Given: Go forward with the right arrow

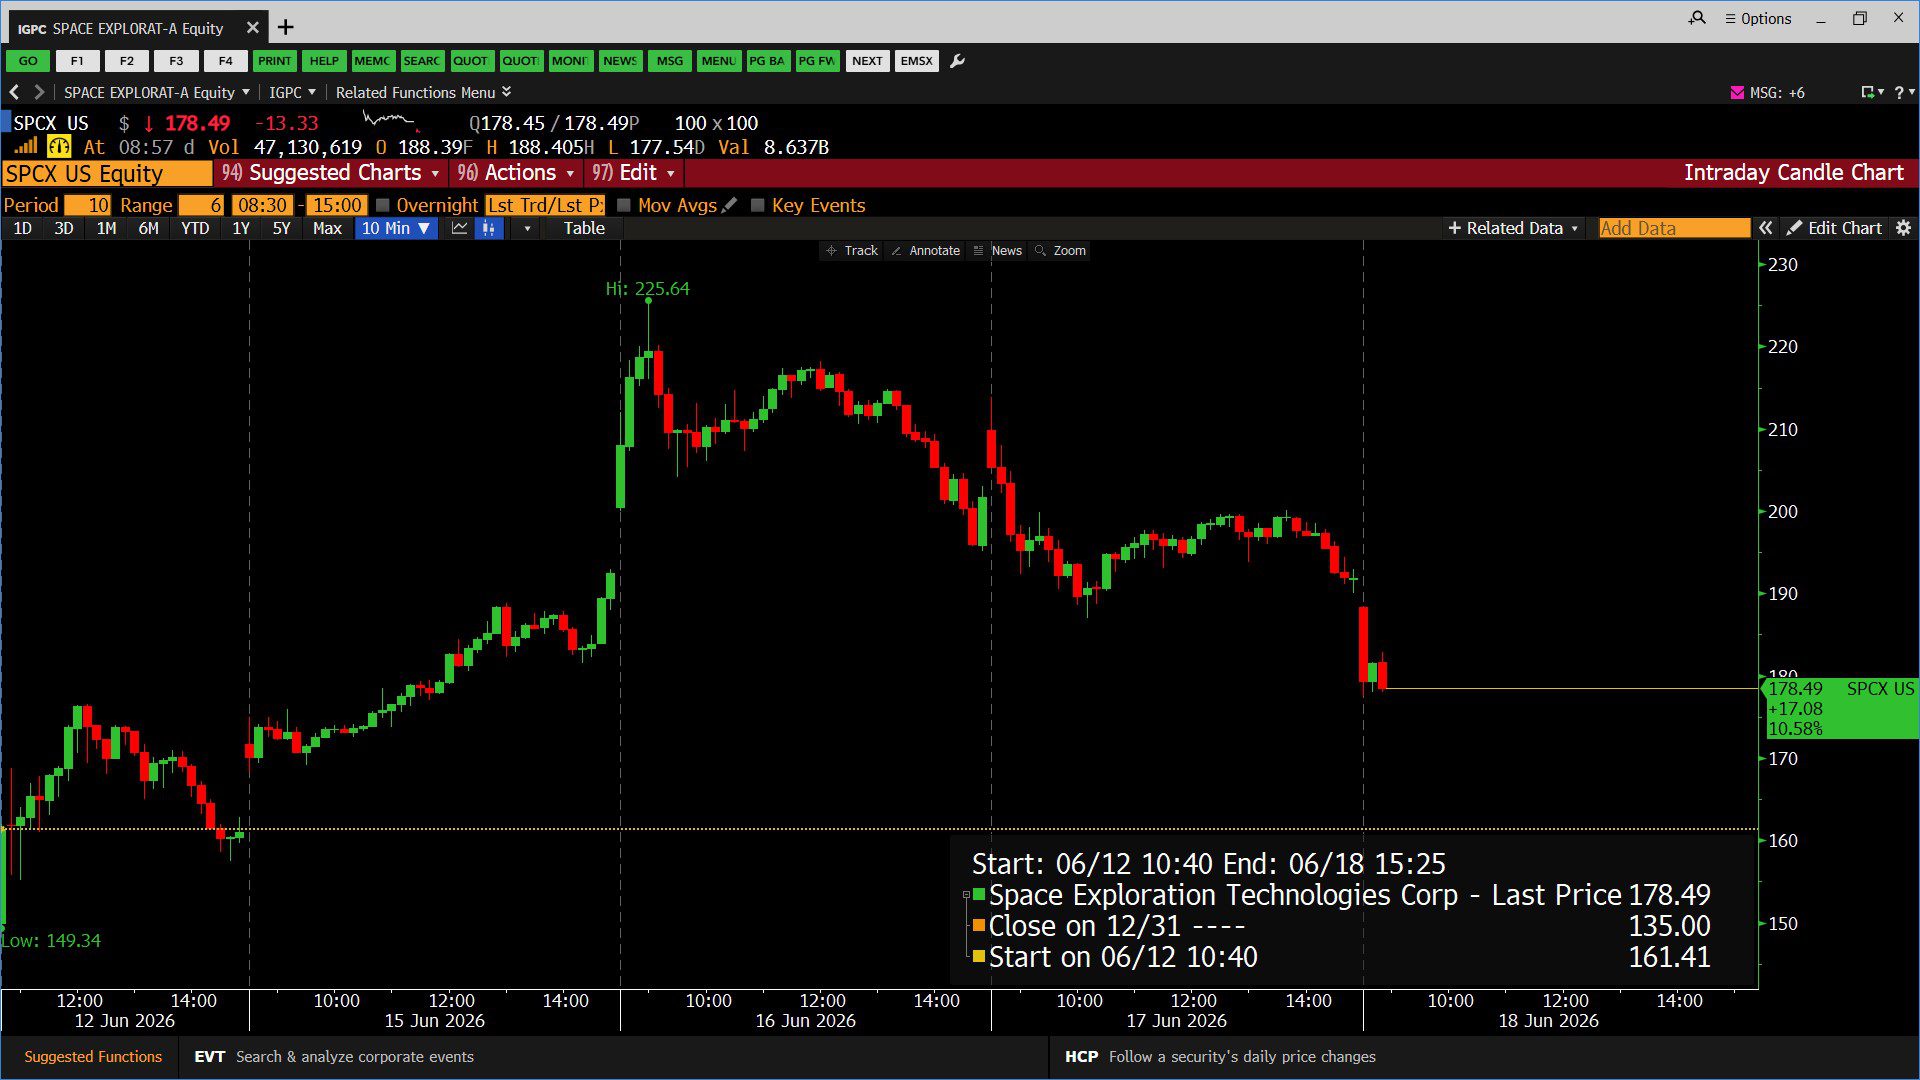Looking at the screenshot, I should [39, 92].
